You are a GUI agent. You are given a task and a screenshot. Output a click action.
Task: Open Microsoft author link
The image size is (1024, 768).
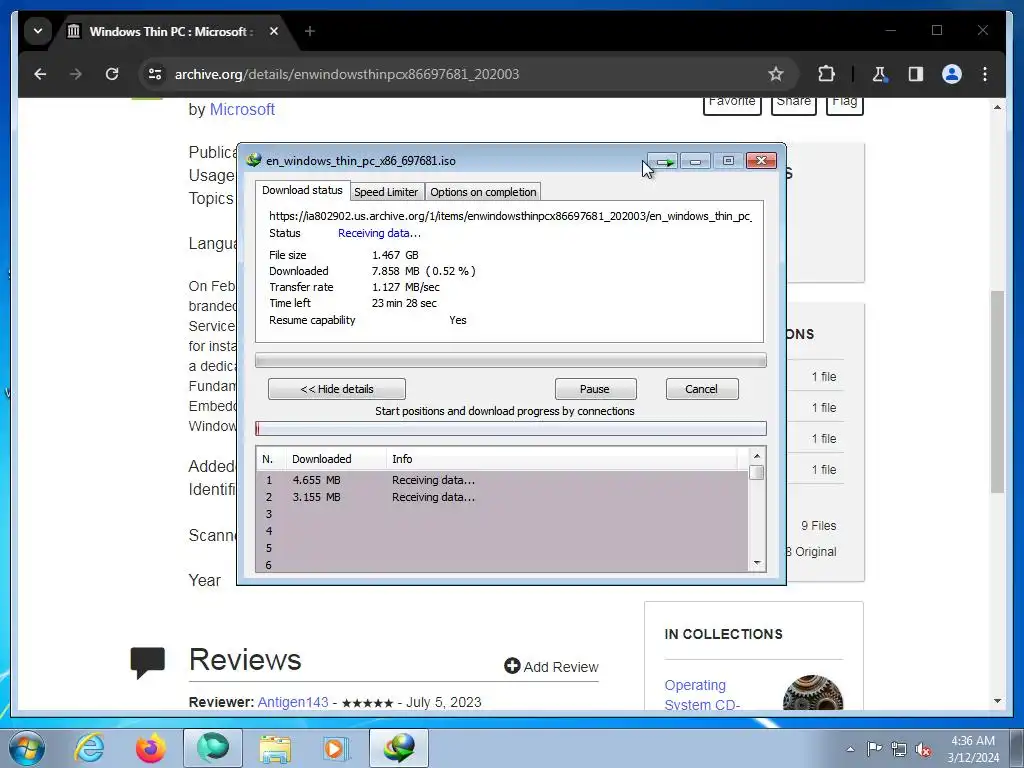pos(242,109)
